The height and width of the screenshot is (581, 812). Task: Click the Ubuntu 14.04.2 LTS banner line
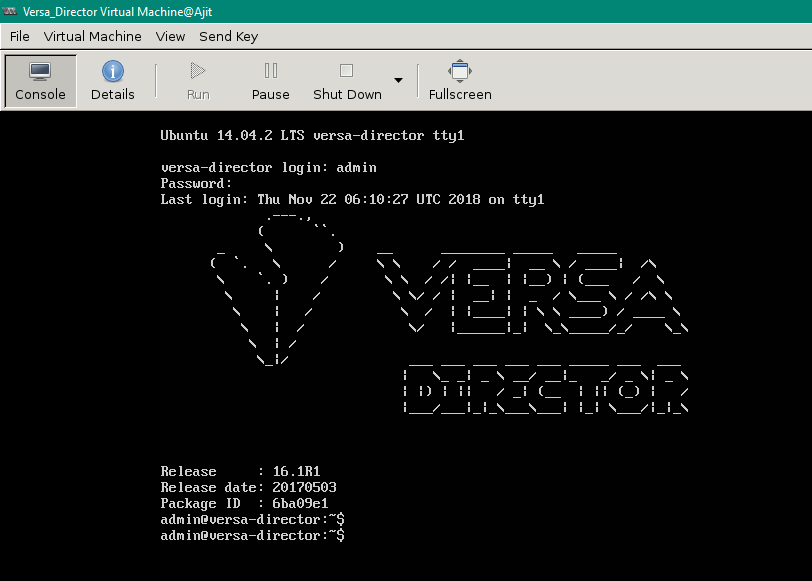click(312, 135)
